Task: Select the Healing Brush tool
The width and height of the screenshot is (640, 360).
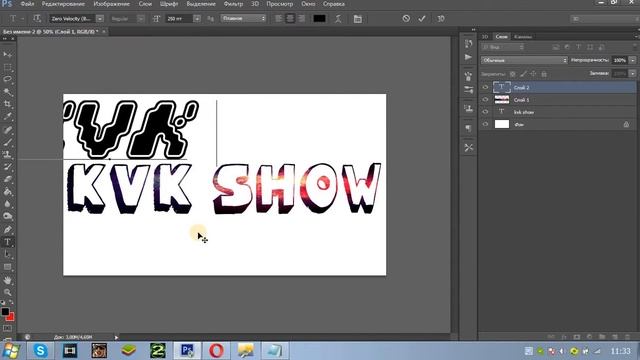Action: [7, 130]
